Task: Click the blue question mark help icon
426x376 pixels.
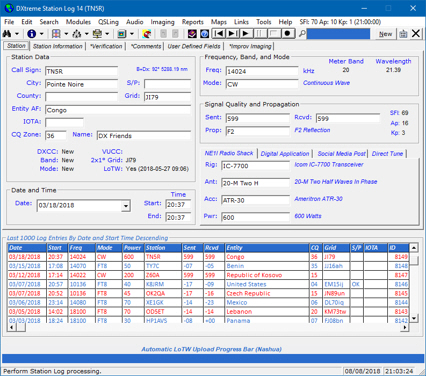Action: 205,34
